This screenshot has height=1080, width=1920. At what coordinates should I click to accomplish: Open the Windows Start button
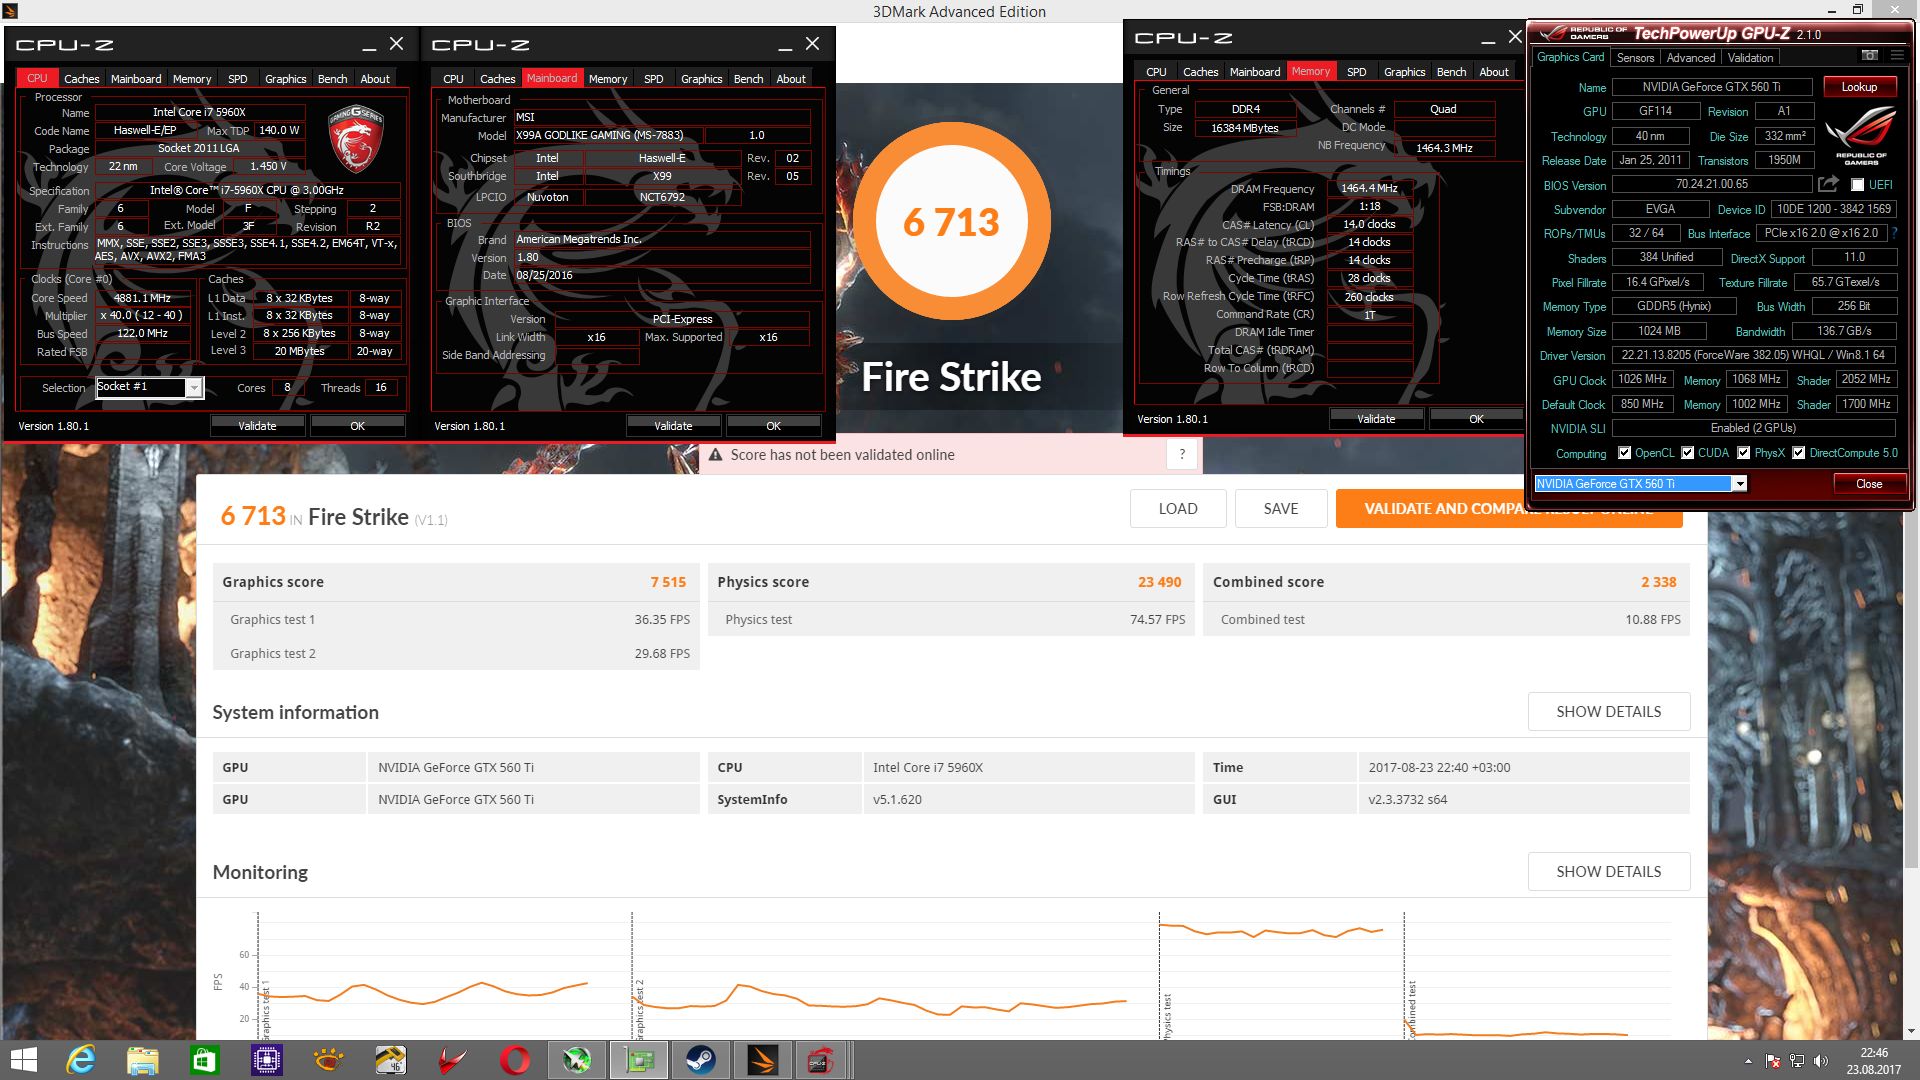pyautogui.click(x=23, y=1060)
